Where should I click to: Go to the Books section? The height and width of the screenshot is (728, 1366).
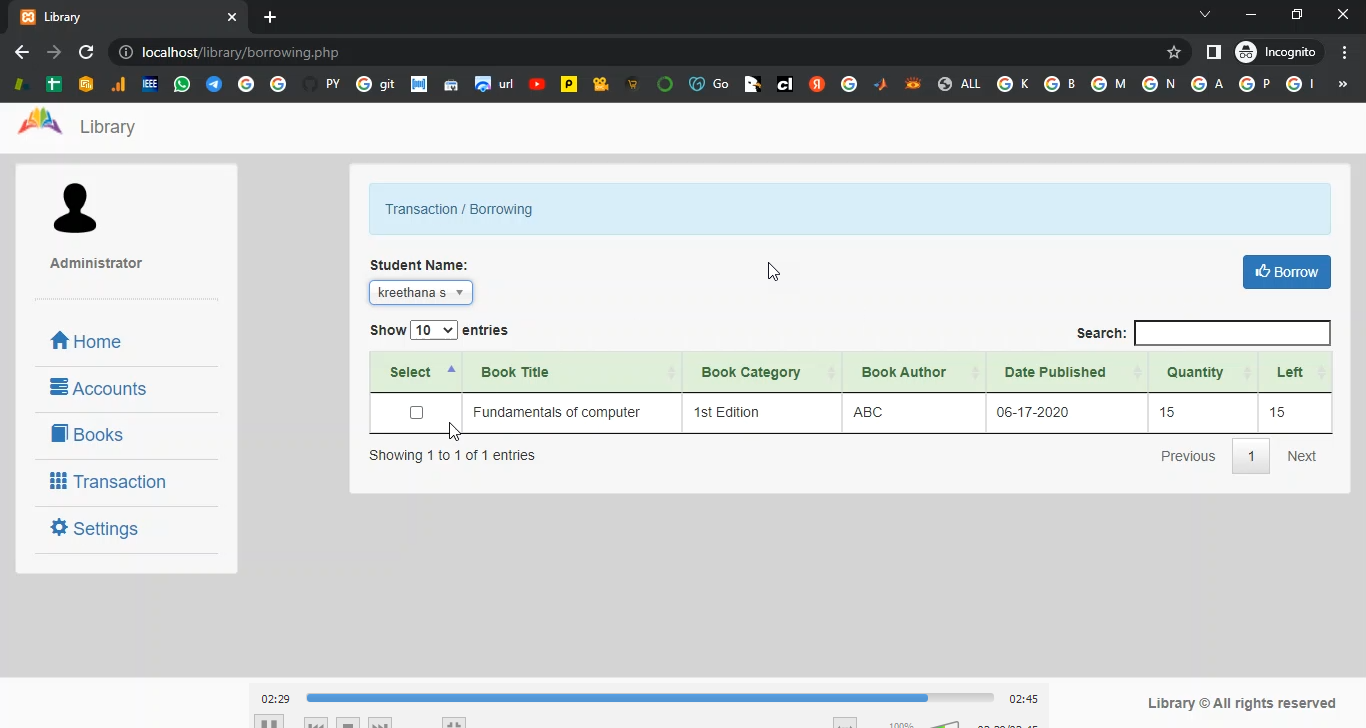86,435
